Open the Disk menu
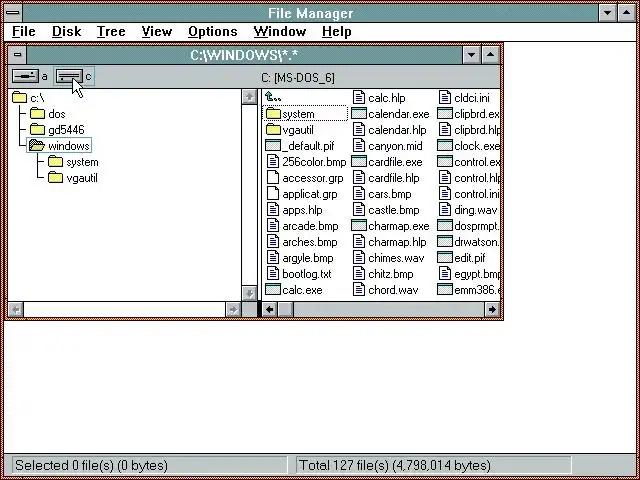The image size is (640, 480). point(67,31)
